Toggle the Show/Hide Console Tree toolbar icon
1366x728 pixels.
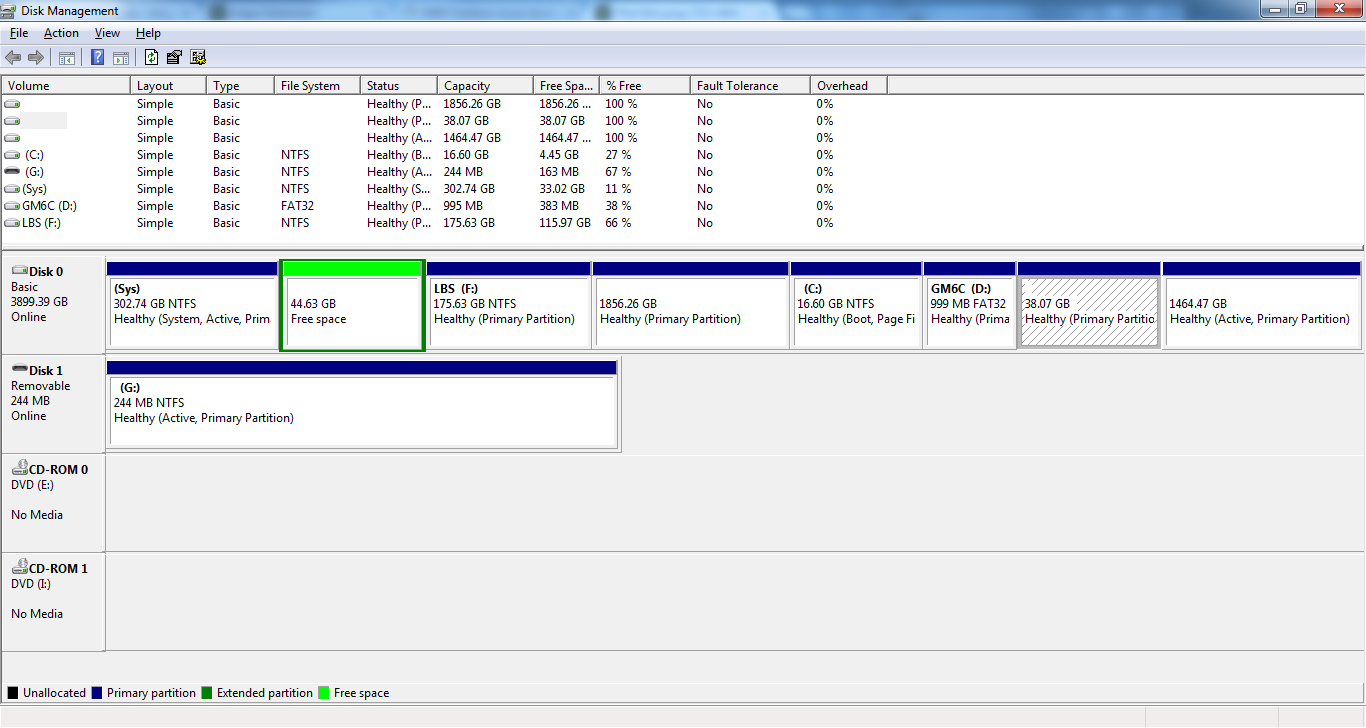67,57
